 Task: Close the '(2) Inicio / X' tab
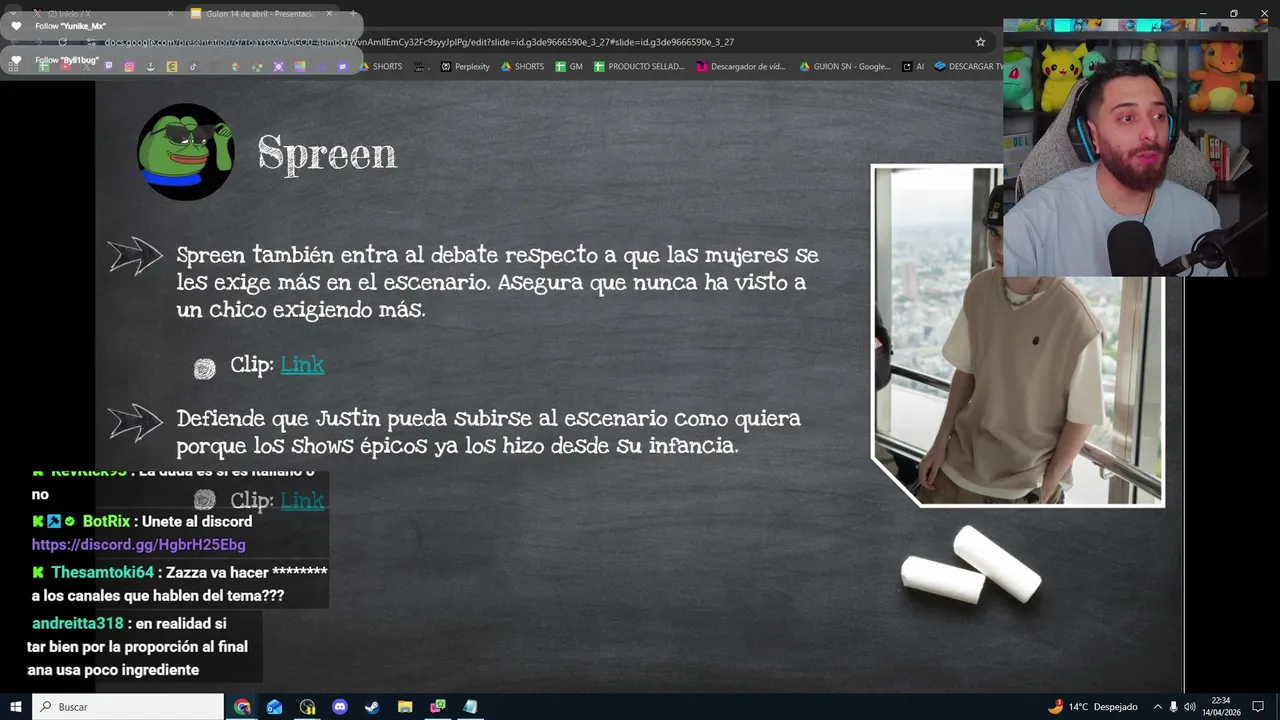pos(170,14)
